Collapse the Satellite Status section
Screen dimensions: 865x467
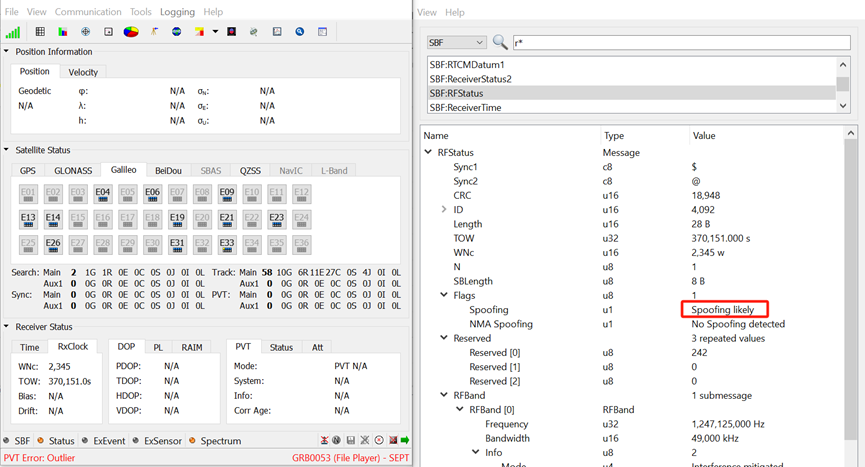pyautogui.click(x=7, y=149)
